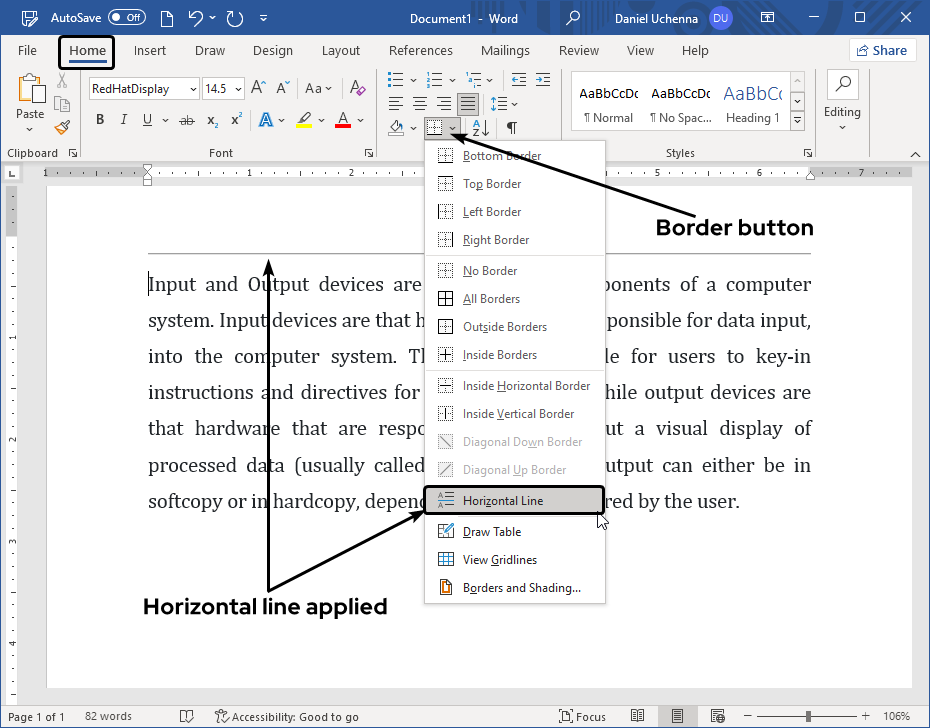Screen dimensions: 930x728
Task: Open the Editing group dropdown
Action: tap(842, 112)
